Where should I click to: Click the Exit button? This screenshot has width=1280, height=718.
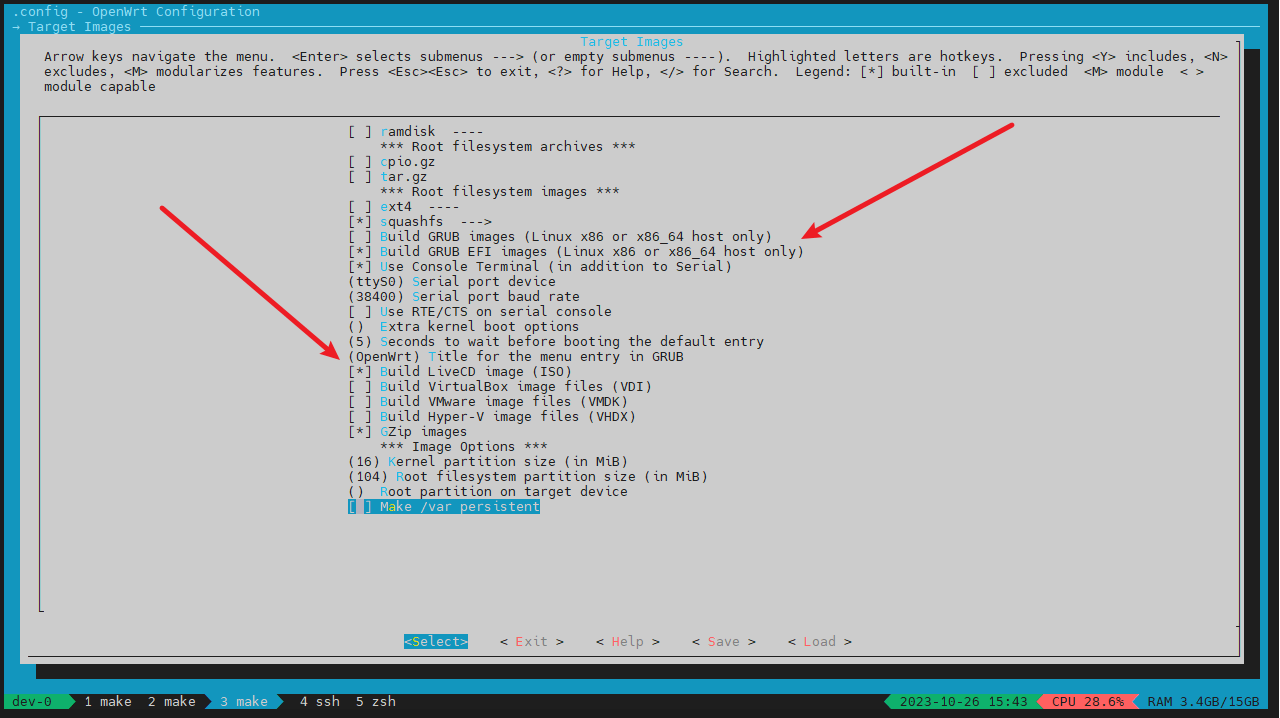pos(531,642)
